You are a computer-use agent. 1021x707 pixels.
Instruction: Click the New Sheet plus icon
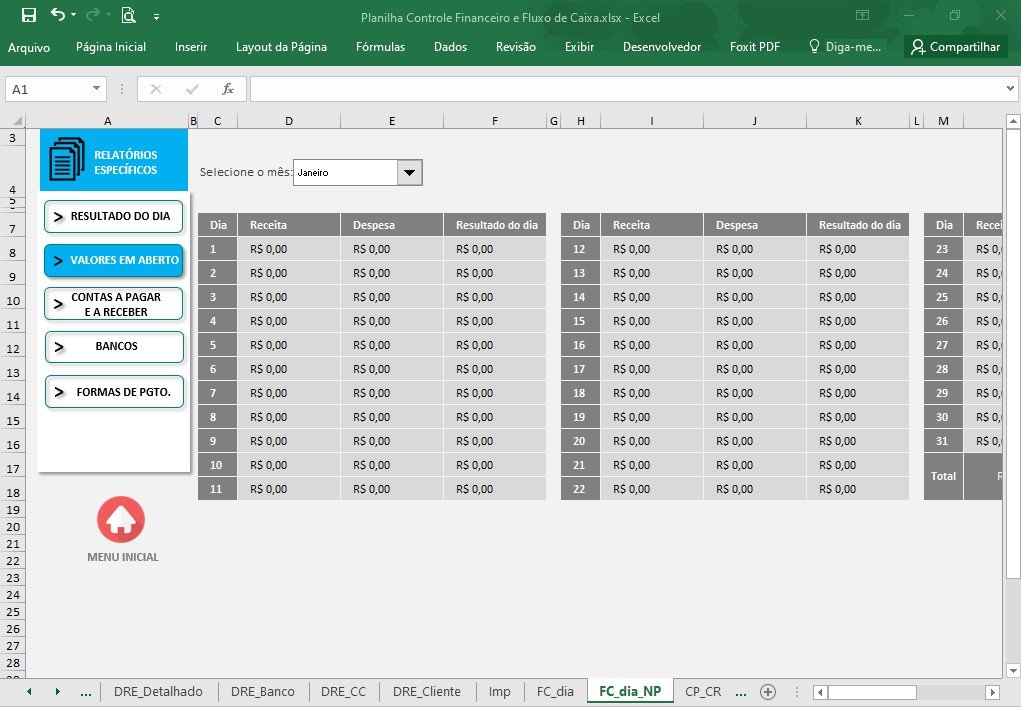(x=768, y=691)
